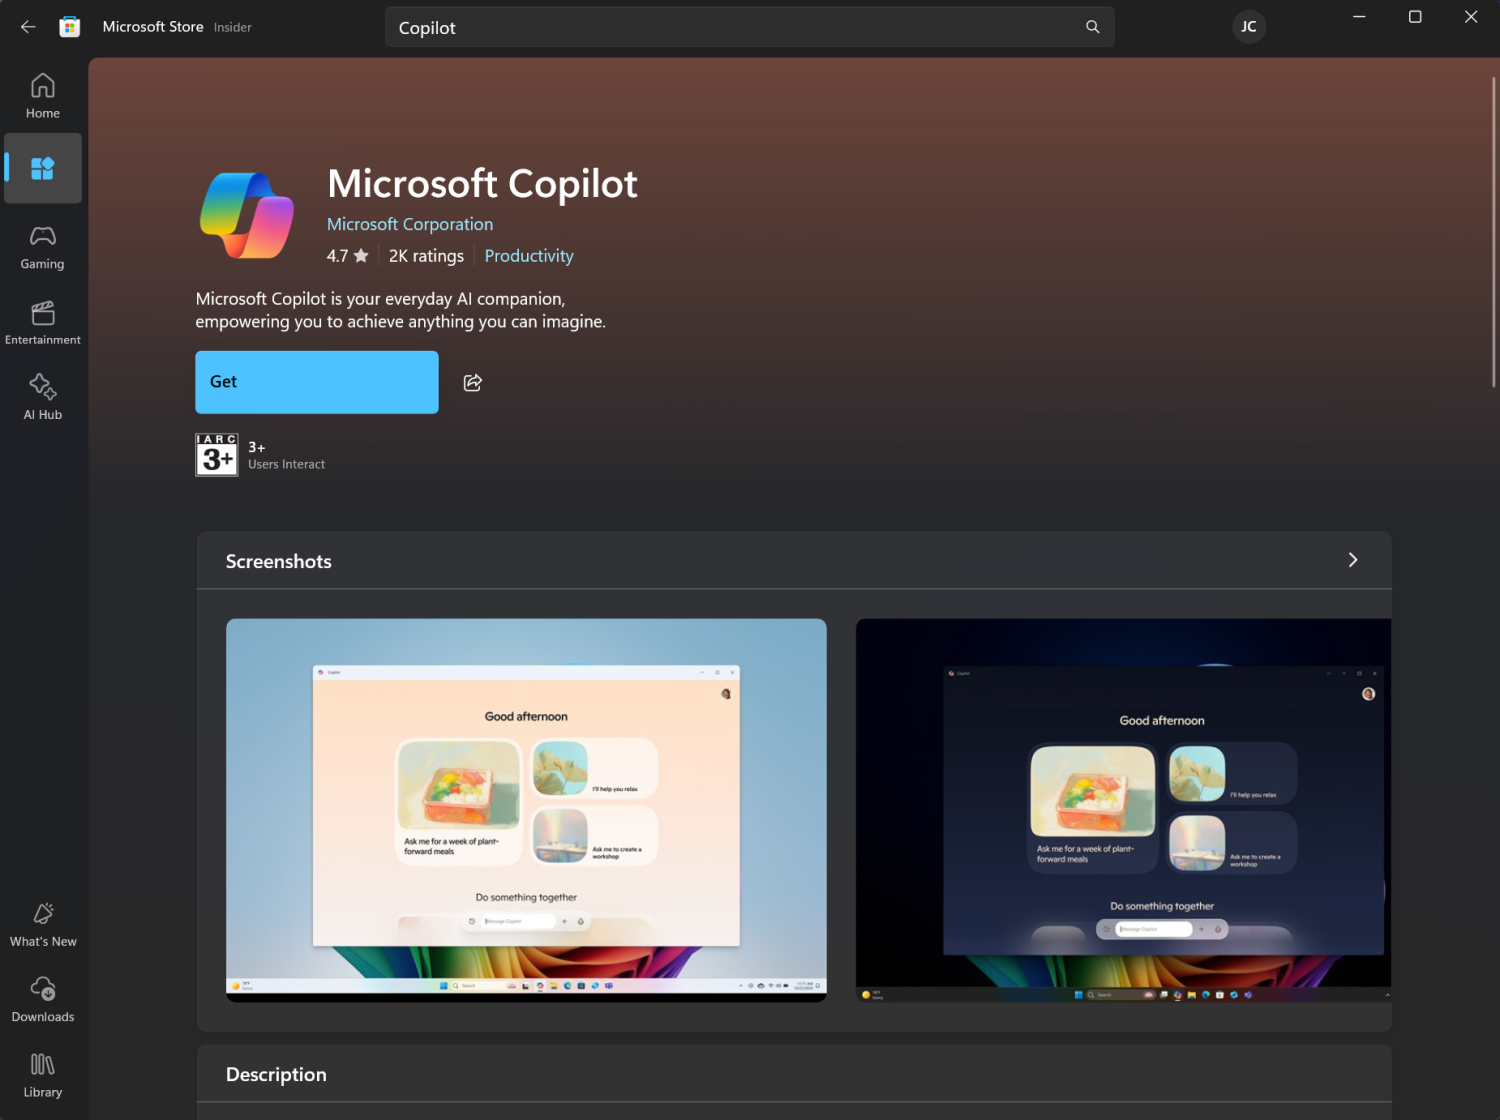Image resolution: width=1500 pixels, height=1120 pixels.
Task: Open the Downloads page
Action: (43, 1000)
